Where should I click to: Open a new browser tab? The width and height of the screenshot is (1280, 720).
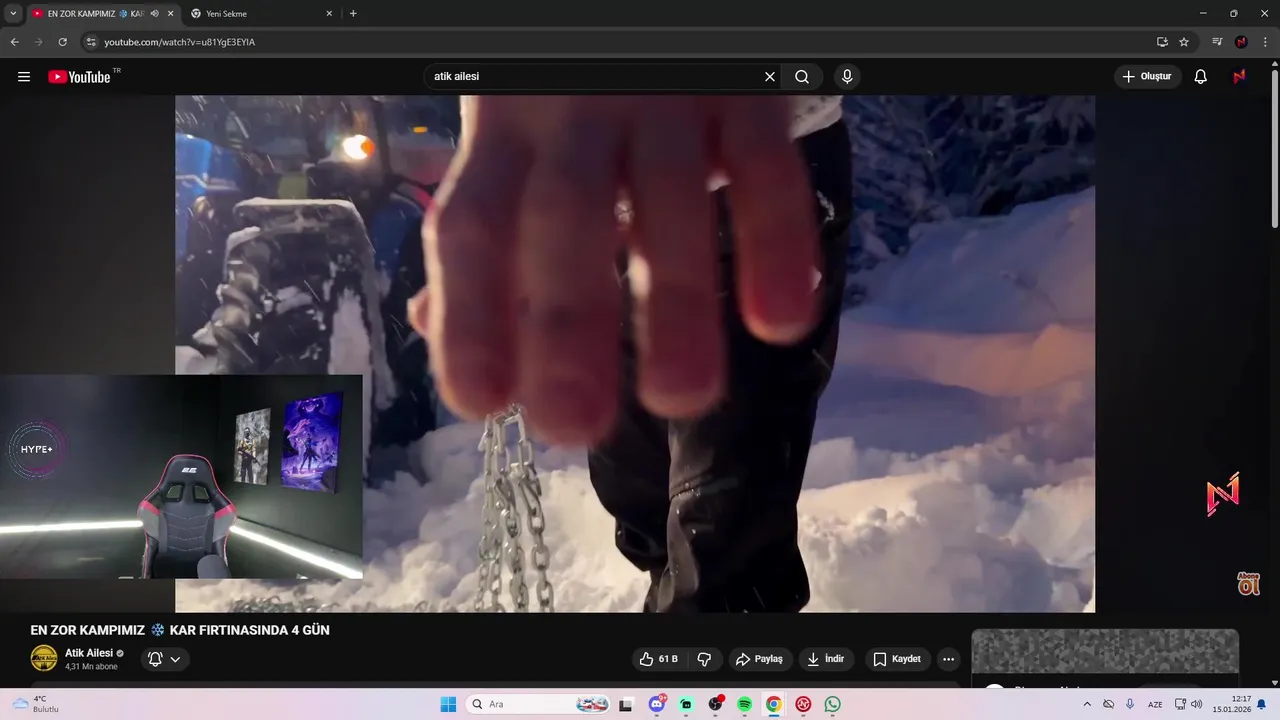pos(353,14)
